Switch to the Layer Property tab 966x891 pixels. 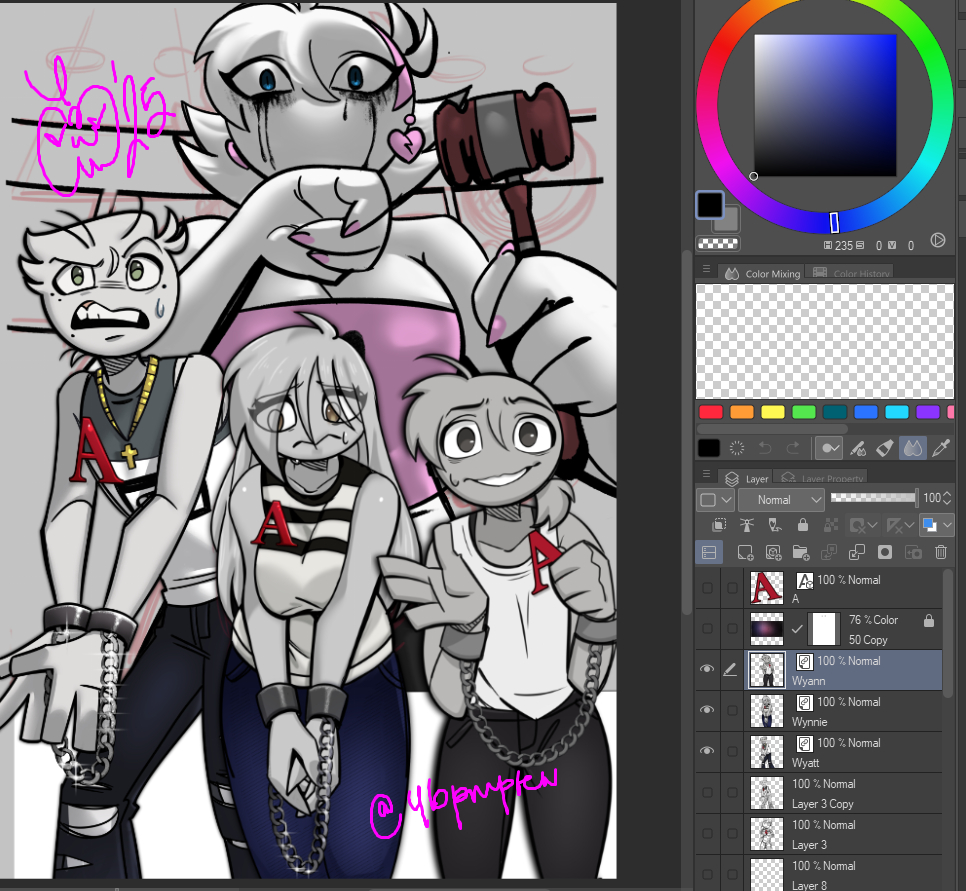click(x=825, y=479)
